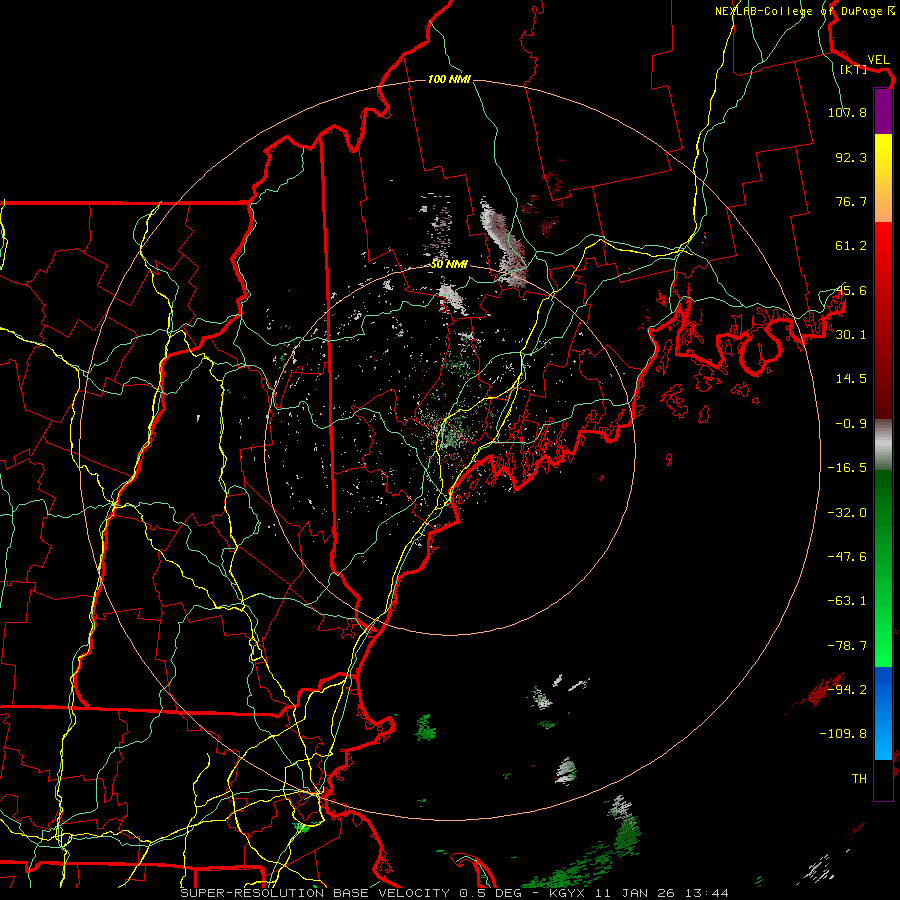Image resolution: width=900 pixels, height=900 pixels.
Task: Click the -0.9 velocity legend value
Action: (x=851, y=424)
